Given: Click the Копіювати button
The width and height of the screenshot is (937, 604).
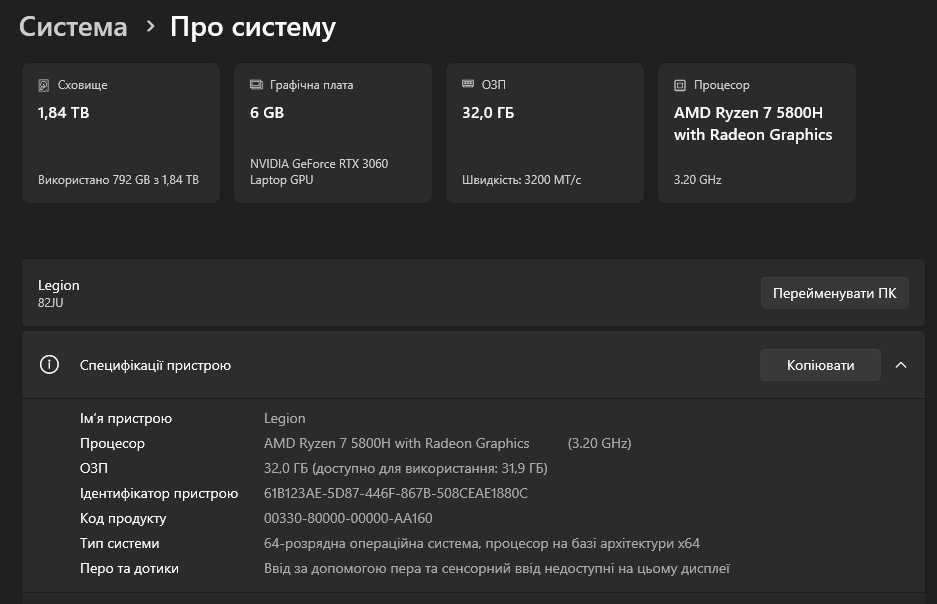Looking at the screenshot, I should click(x=820, y=365).
